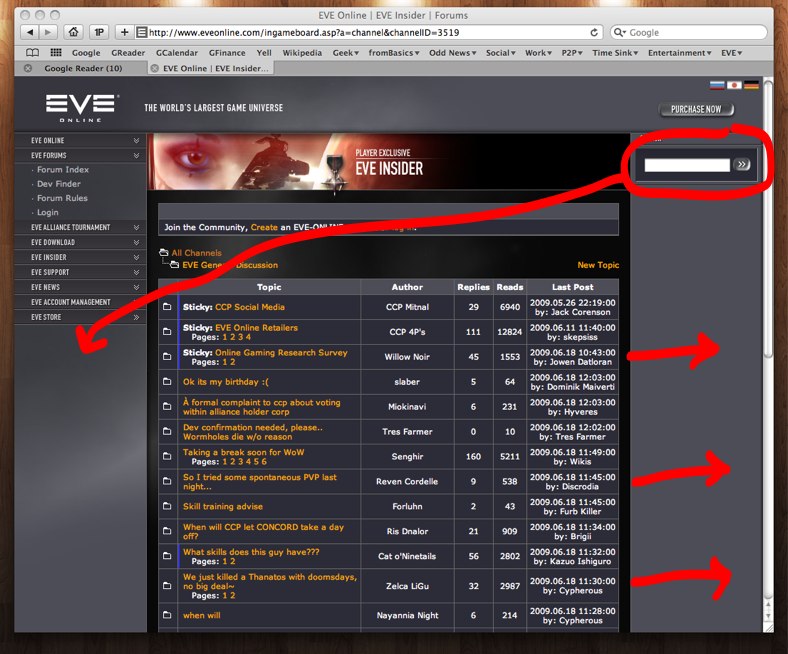Viewport: 788px width, 654px height.
Task: Open the Forum Index link
Action: click(x=63, y=169)
